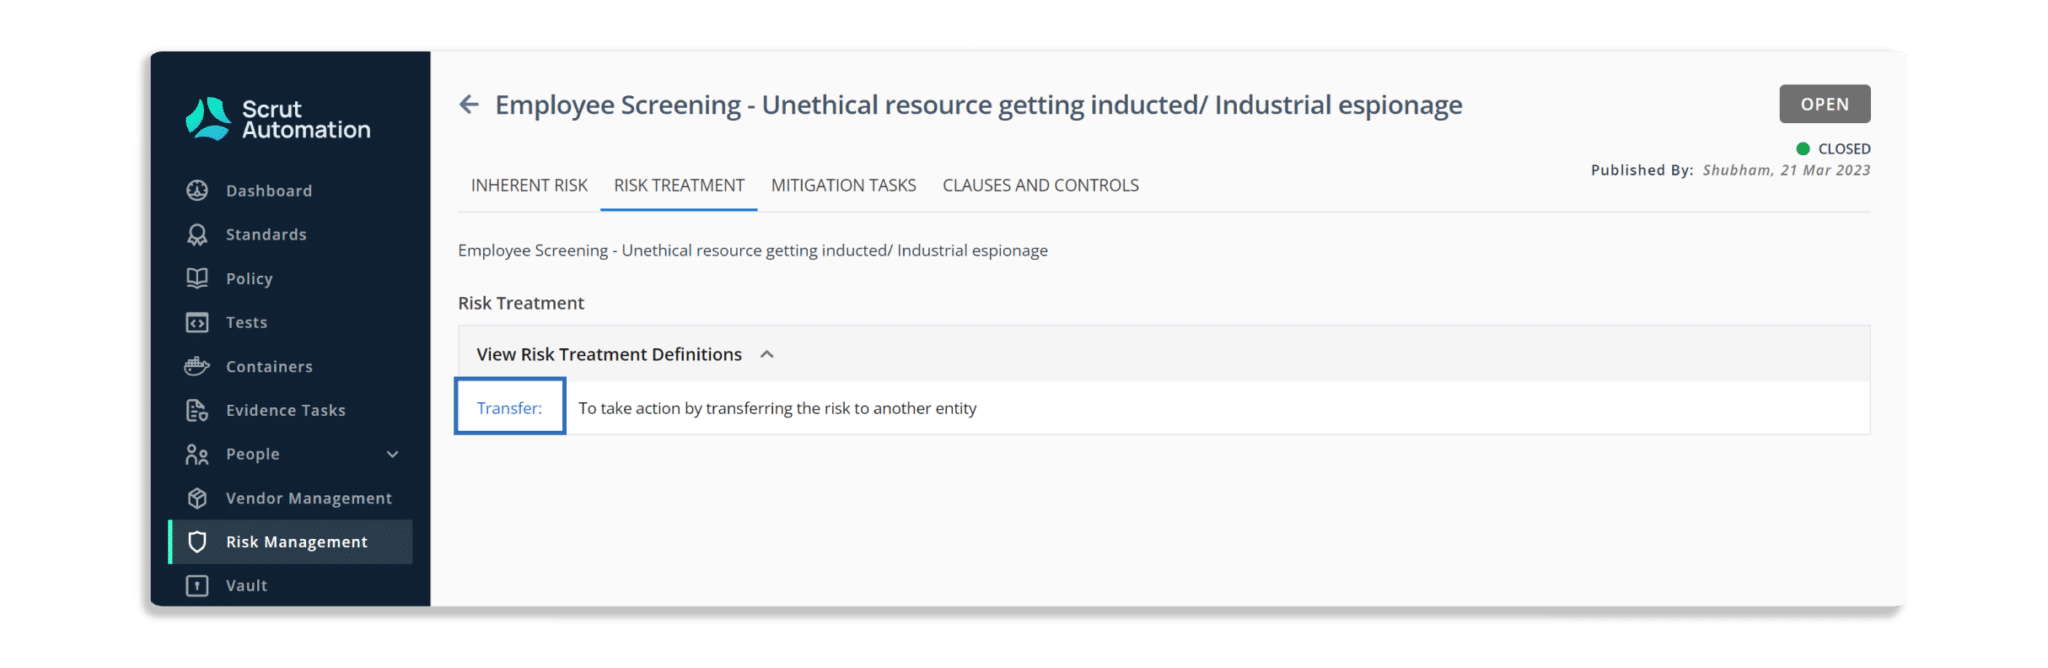Viewport: 2048px width, 668px height.
Task: Click the Vendor Management cube icon
Action: click(x=197, y=498)
